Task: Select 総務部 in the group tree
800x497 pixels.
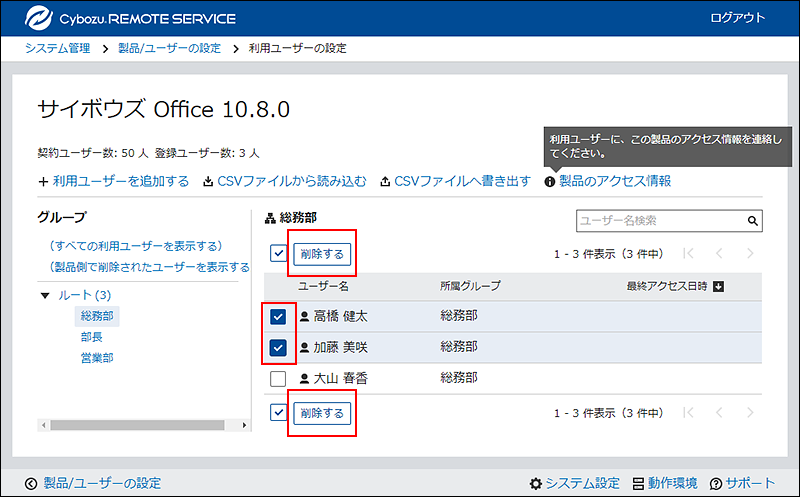Action: coord(97,316)
